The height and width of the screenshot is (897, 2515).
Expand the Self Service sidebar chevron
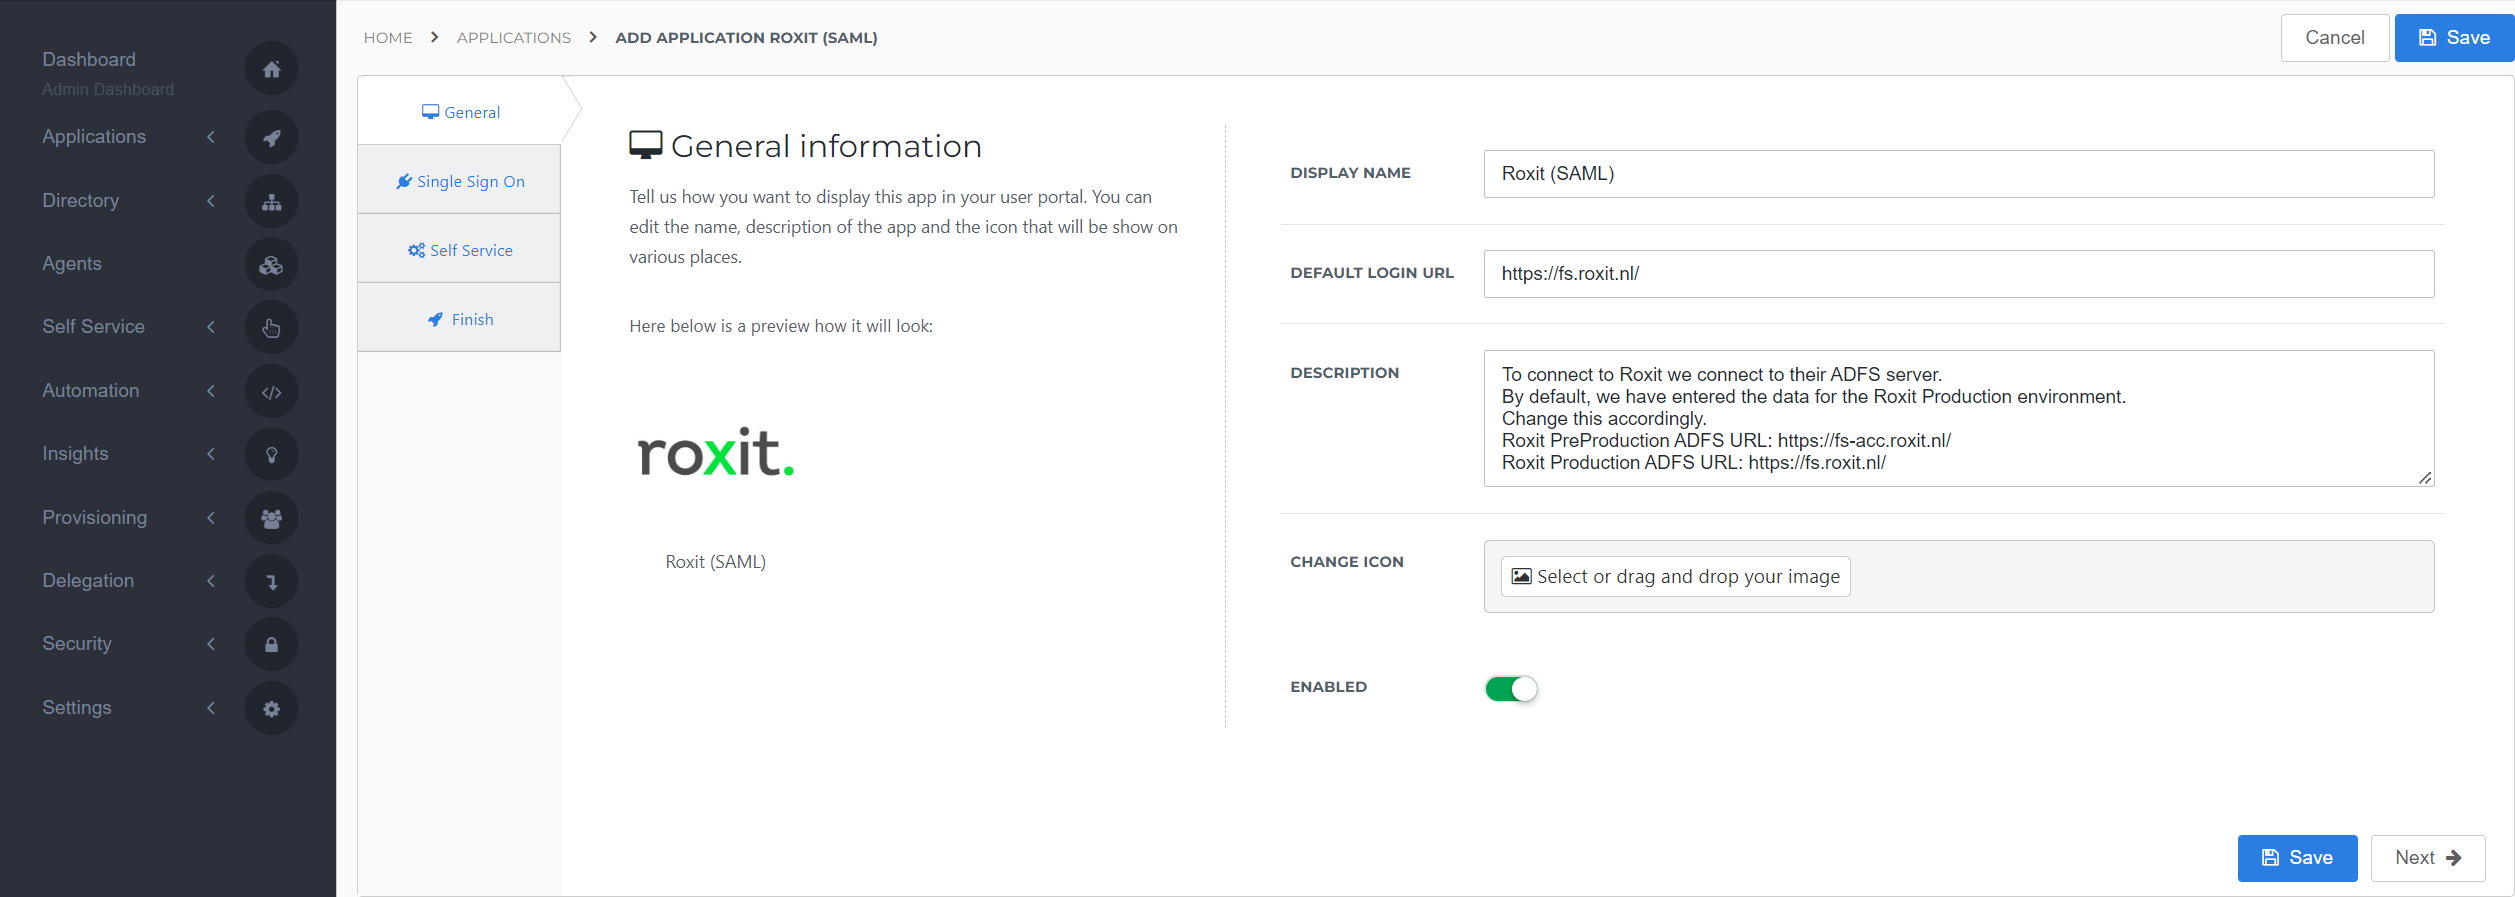(211, 327)
